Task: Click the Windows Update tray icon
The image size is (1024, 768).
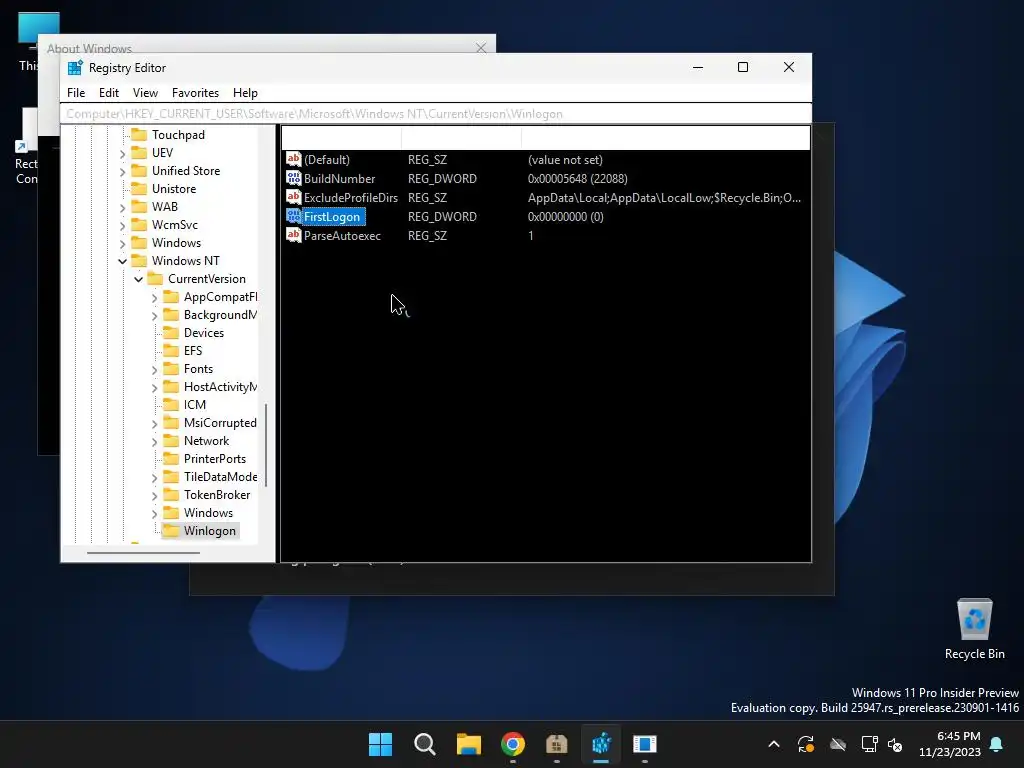Action: 806,744
